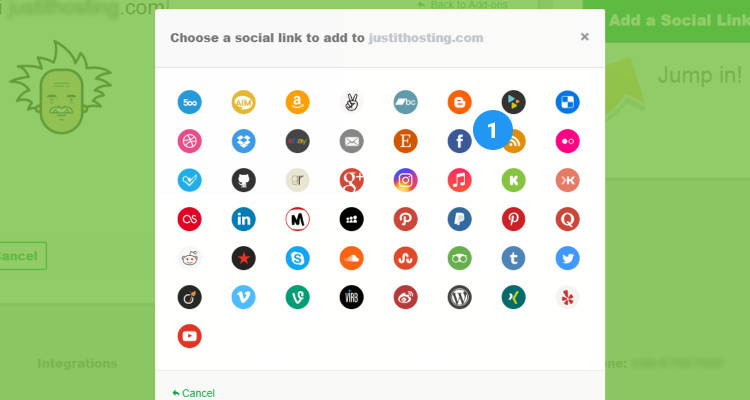Choose the Amazon icon
Viewport: 750px width, 400px height.
pyautogui.click(x=298, y=102)
